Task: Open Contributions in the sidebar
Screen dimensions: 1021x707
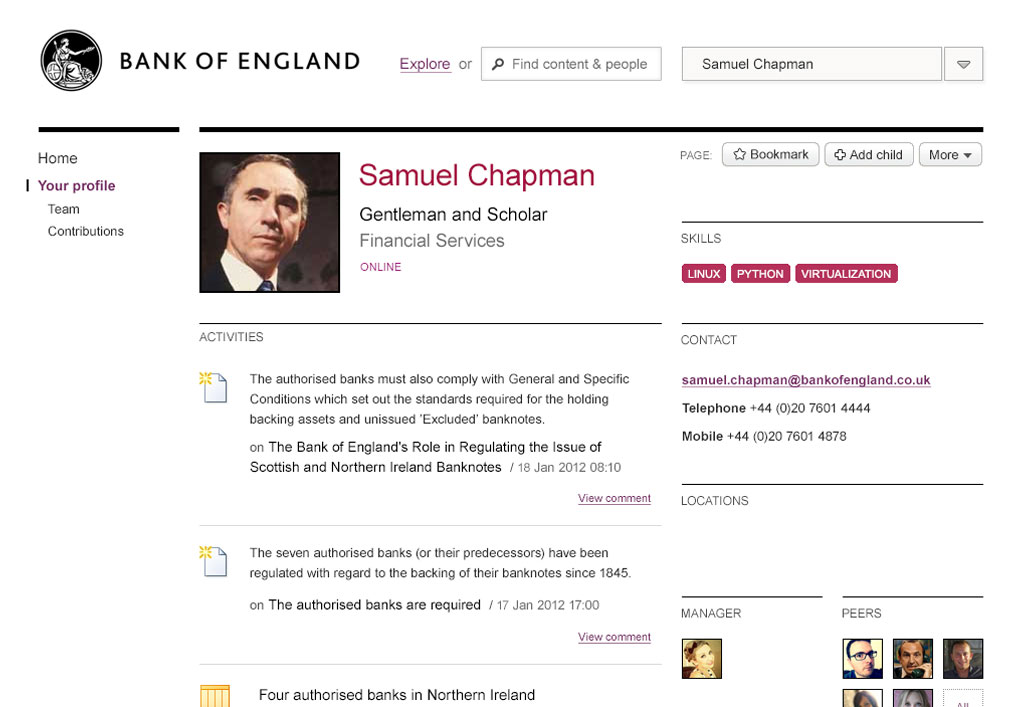Action: click(x=85, y=231)
